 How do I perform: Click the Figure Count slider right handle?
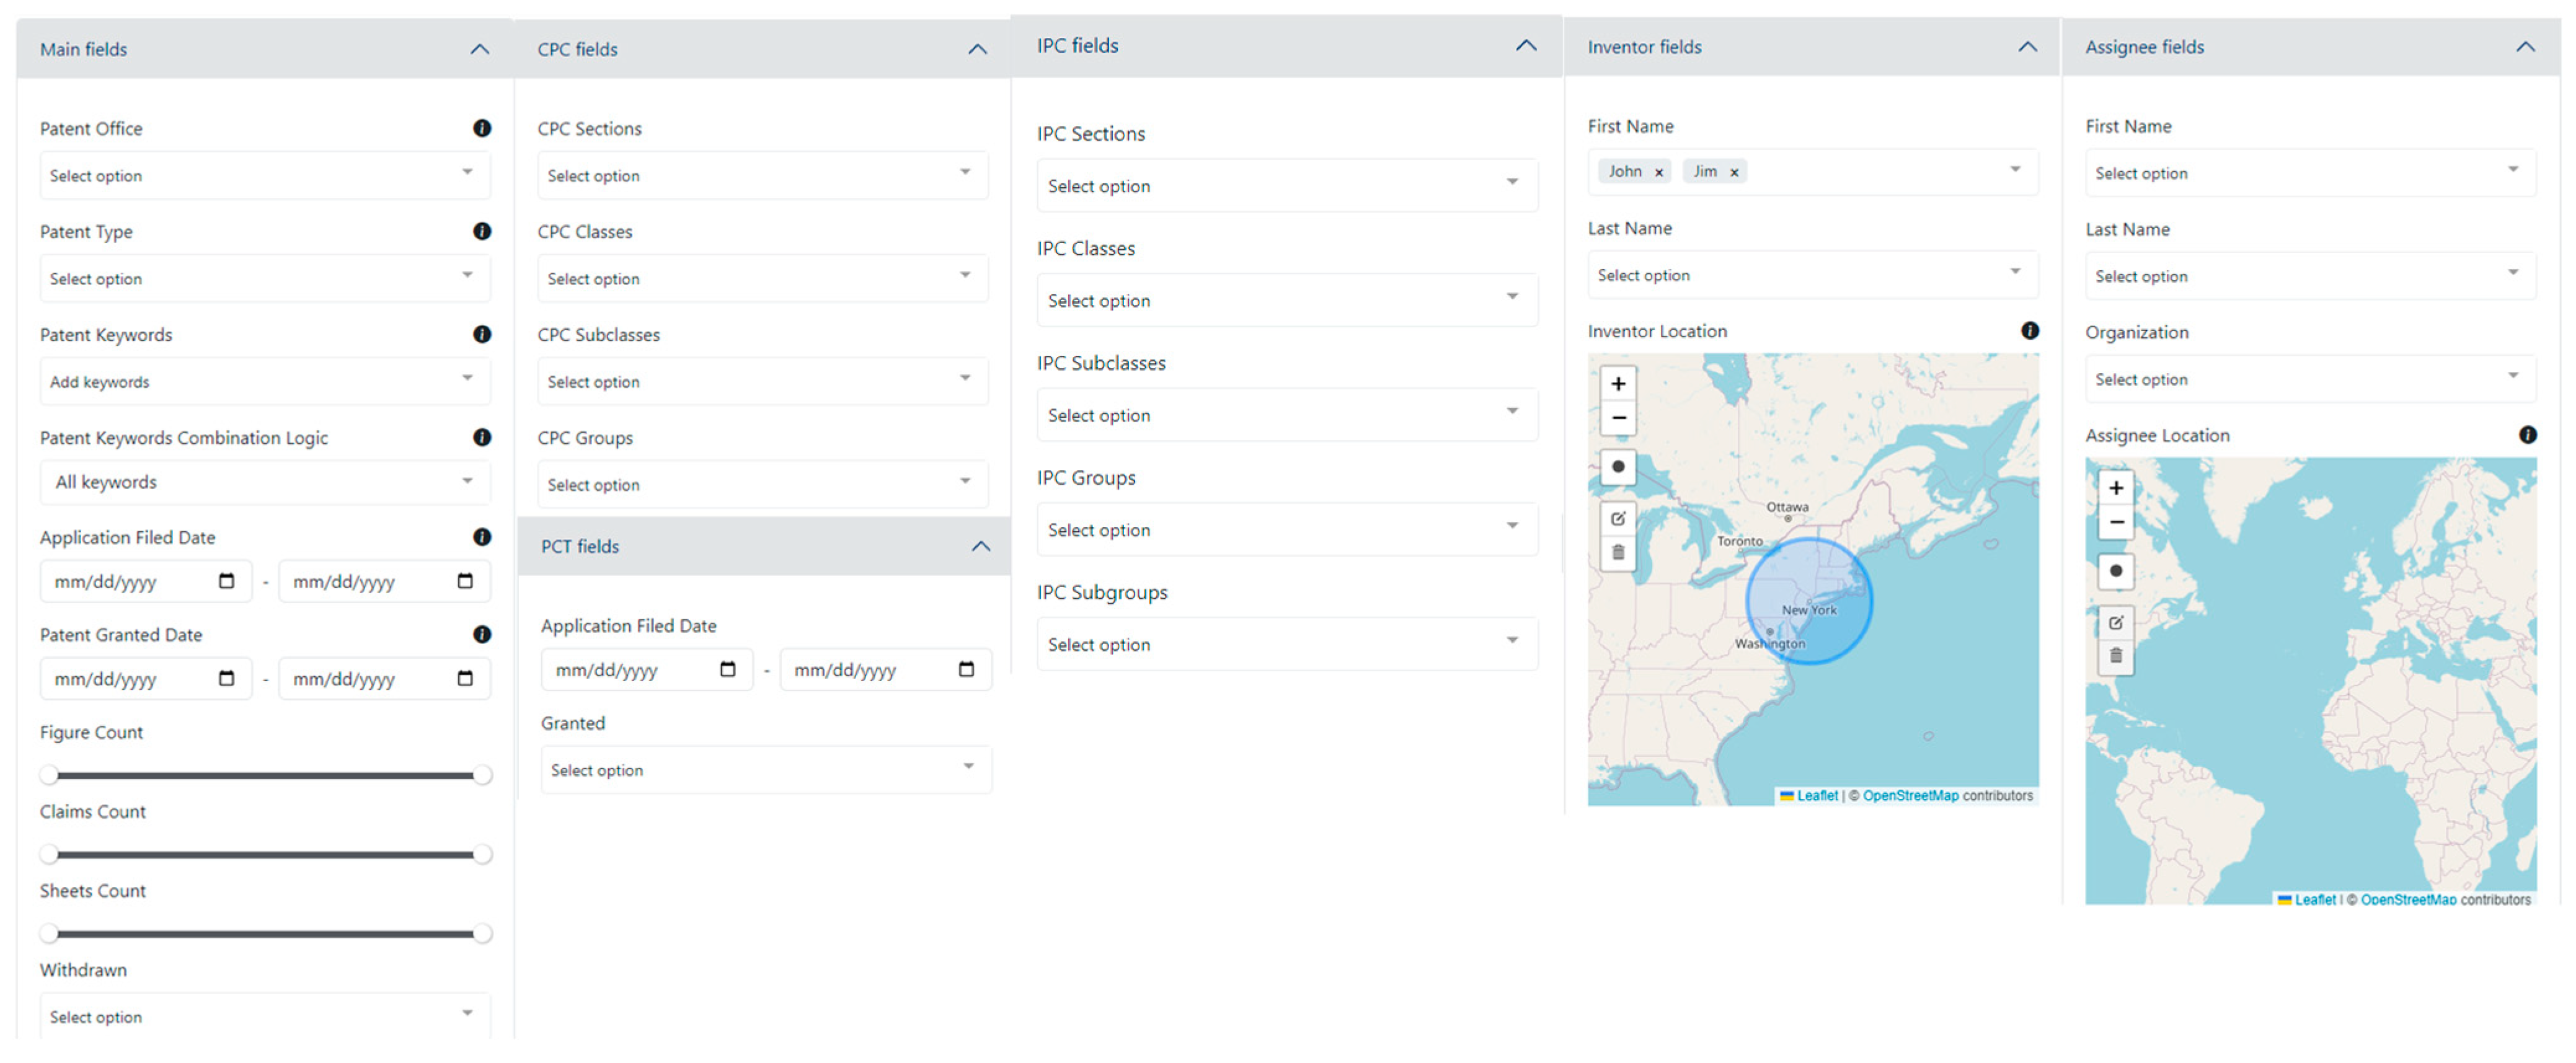pyautogui.click(x=482, y=775)
